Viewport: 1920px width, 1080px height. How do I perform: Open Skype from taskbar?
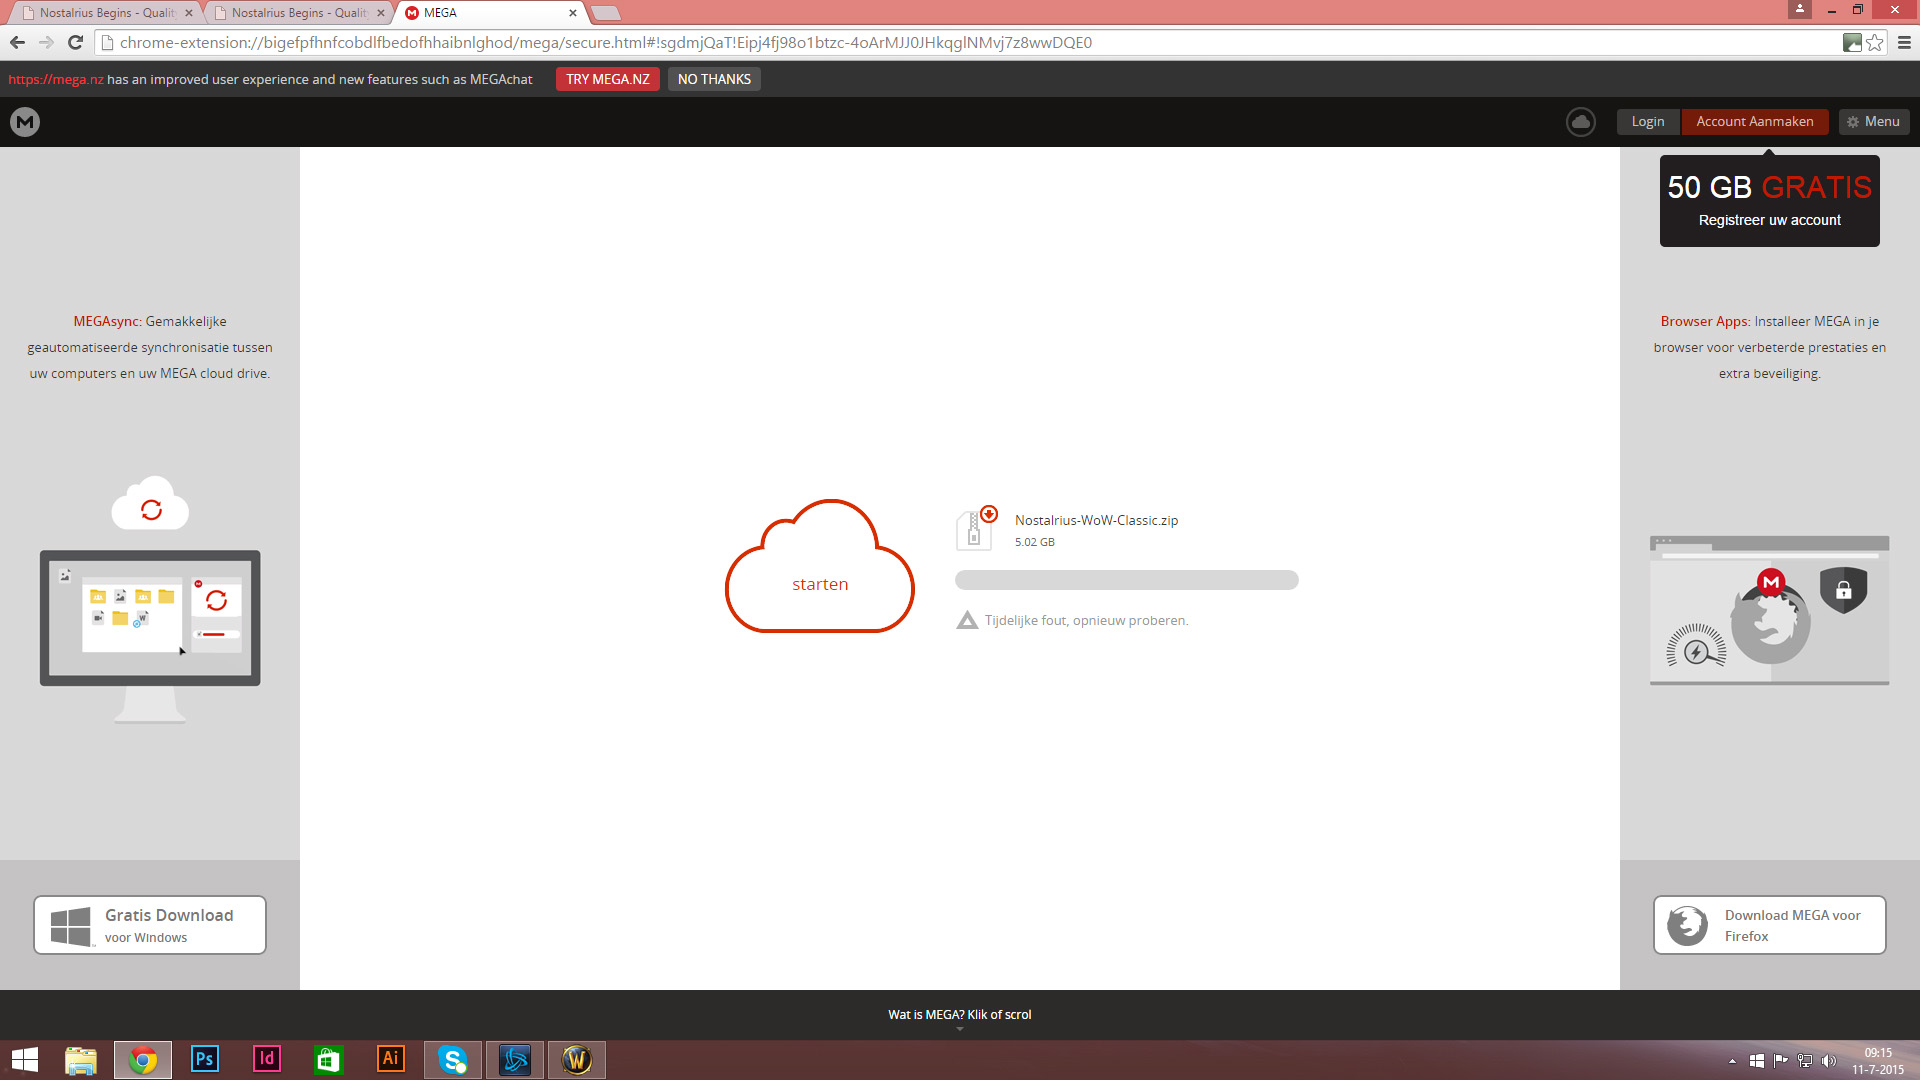[453, 1060]
